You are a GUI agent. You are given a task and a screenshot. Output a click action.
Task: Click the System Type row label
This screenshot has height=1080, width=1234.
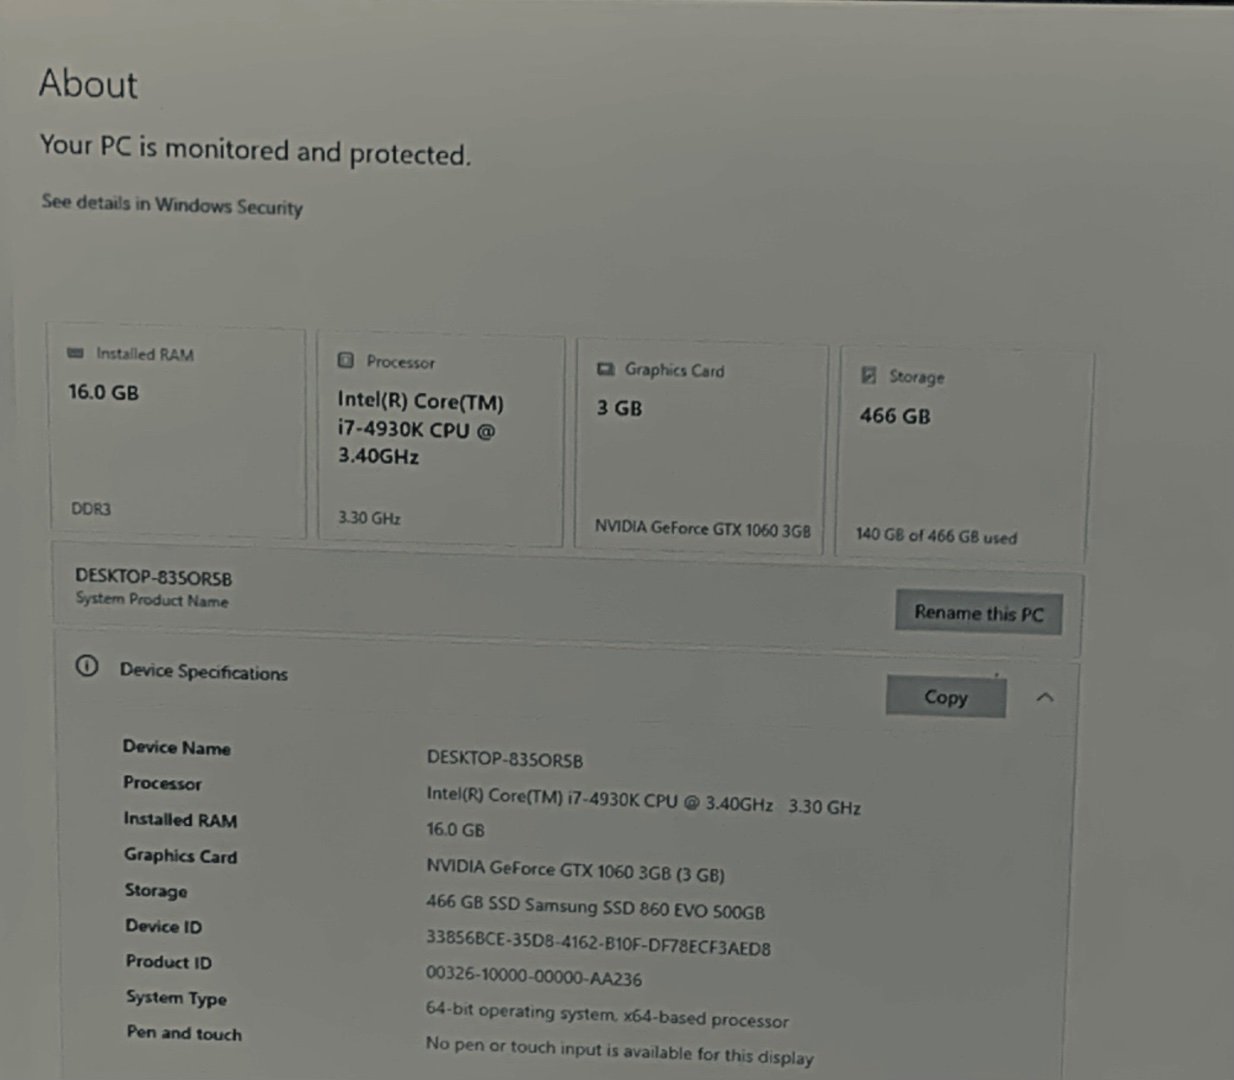(x=177, y=998)
